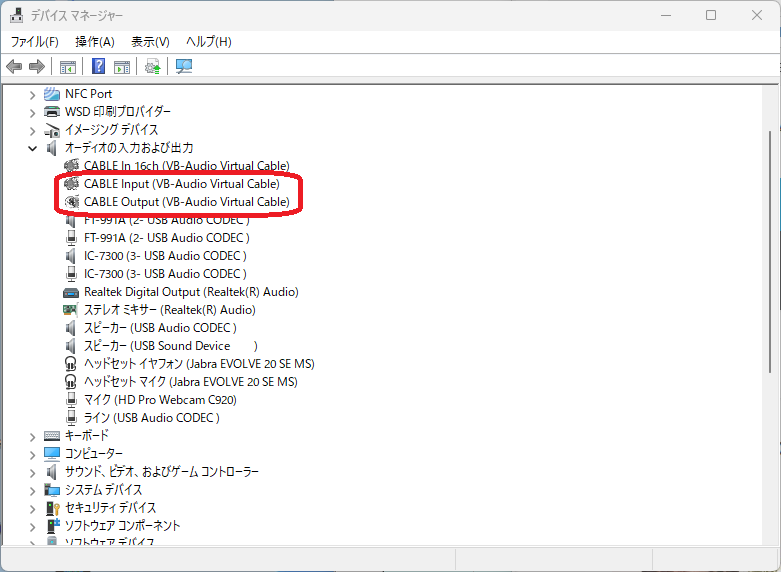
Task: Click the システム デバイス folder icon
Action: pos(52,490)
